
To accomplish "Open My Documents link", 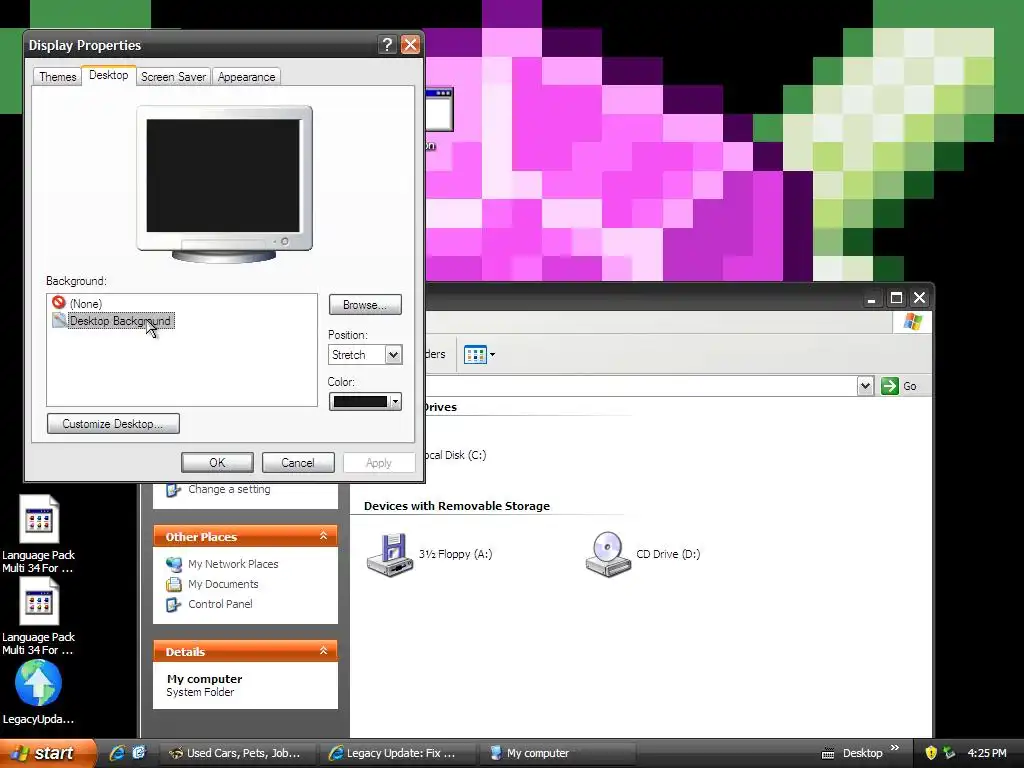I will (x=223, y=584).
